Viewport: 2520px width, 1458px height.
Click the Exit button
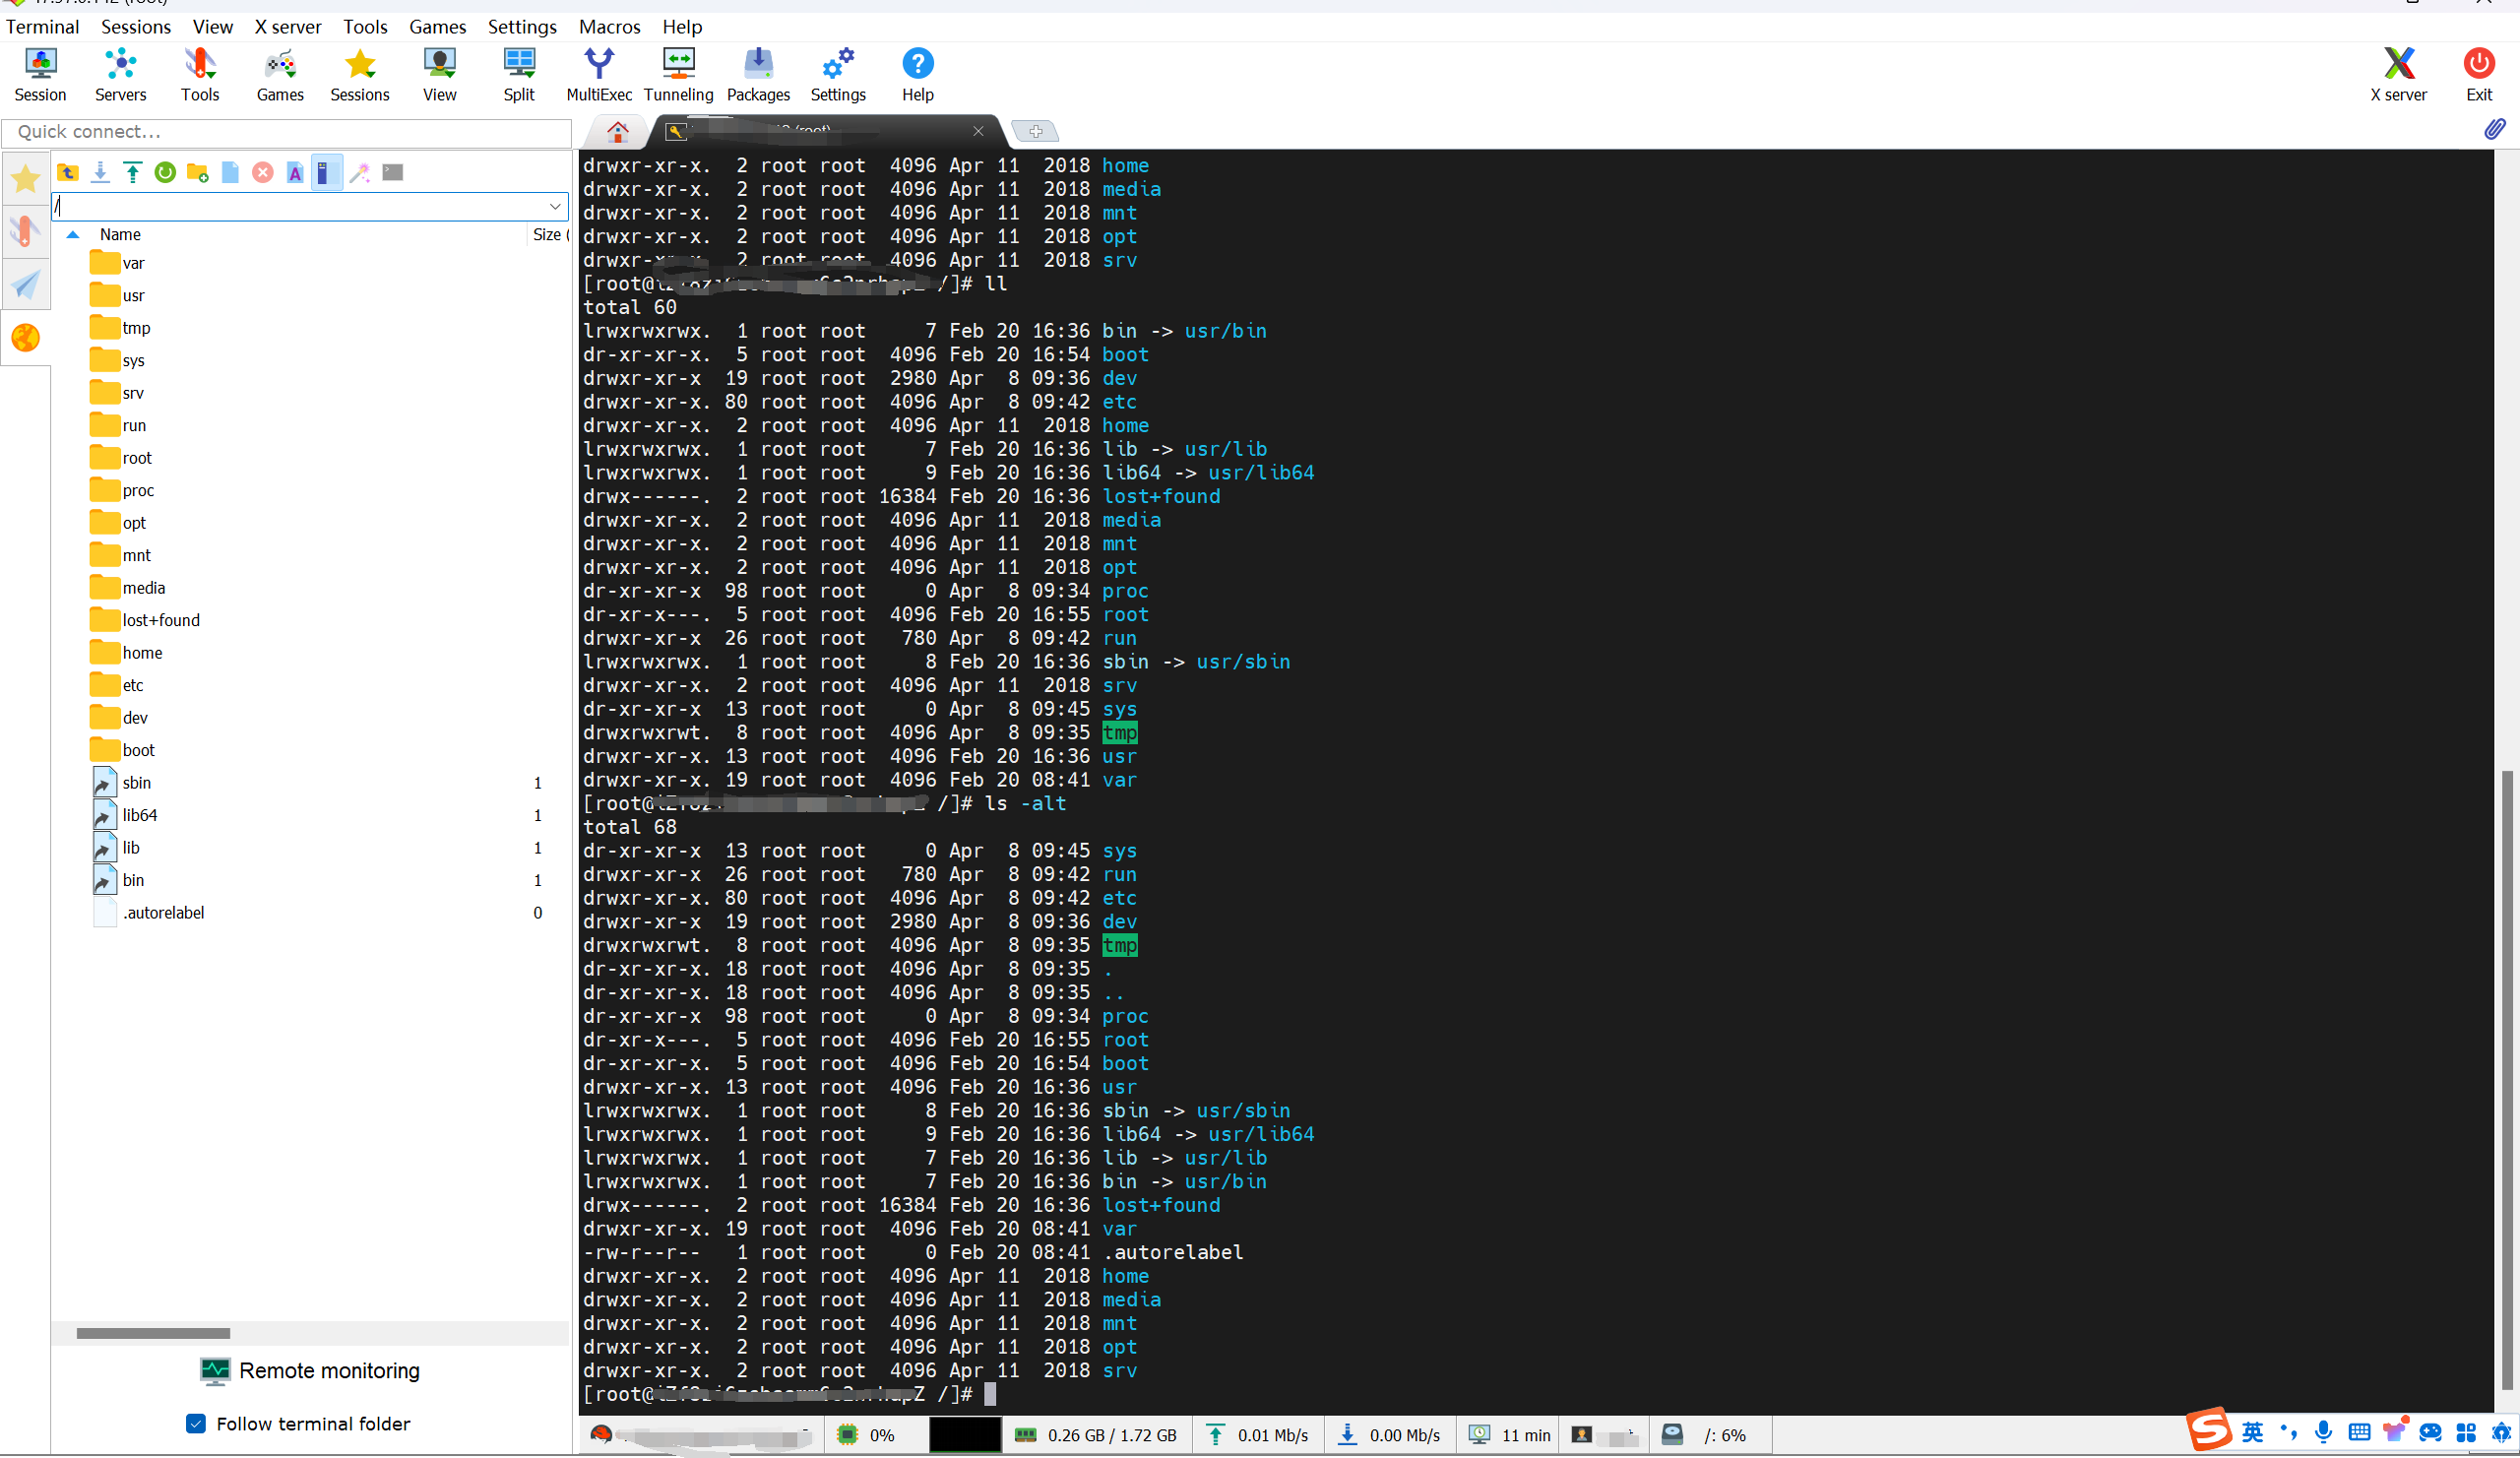2478,75
